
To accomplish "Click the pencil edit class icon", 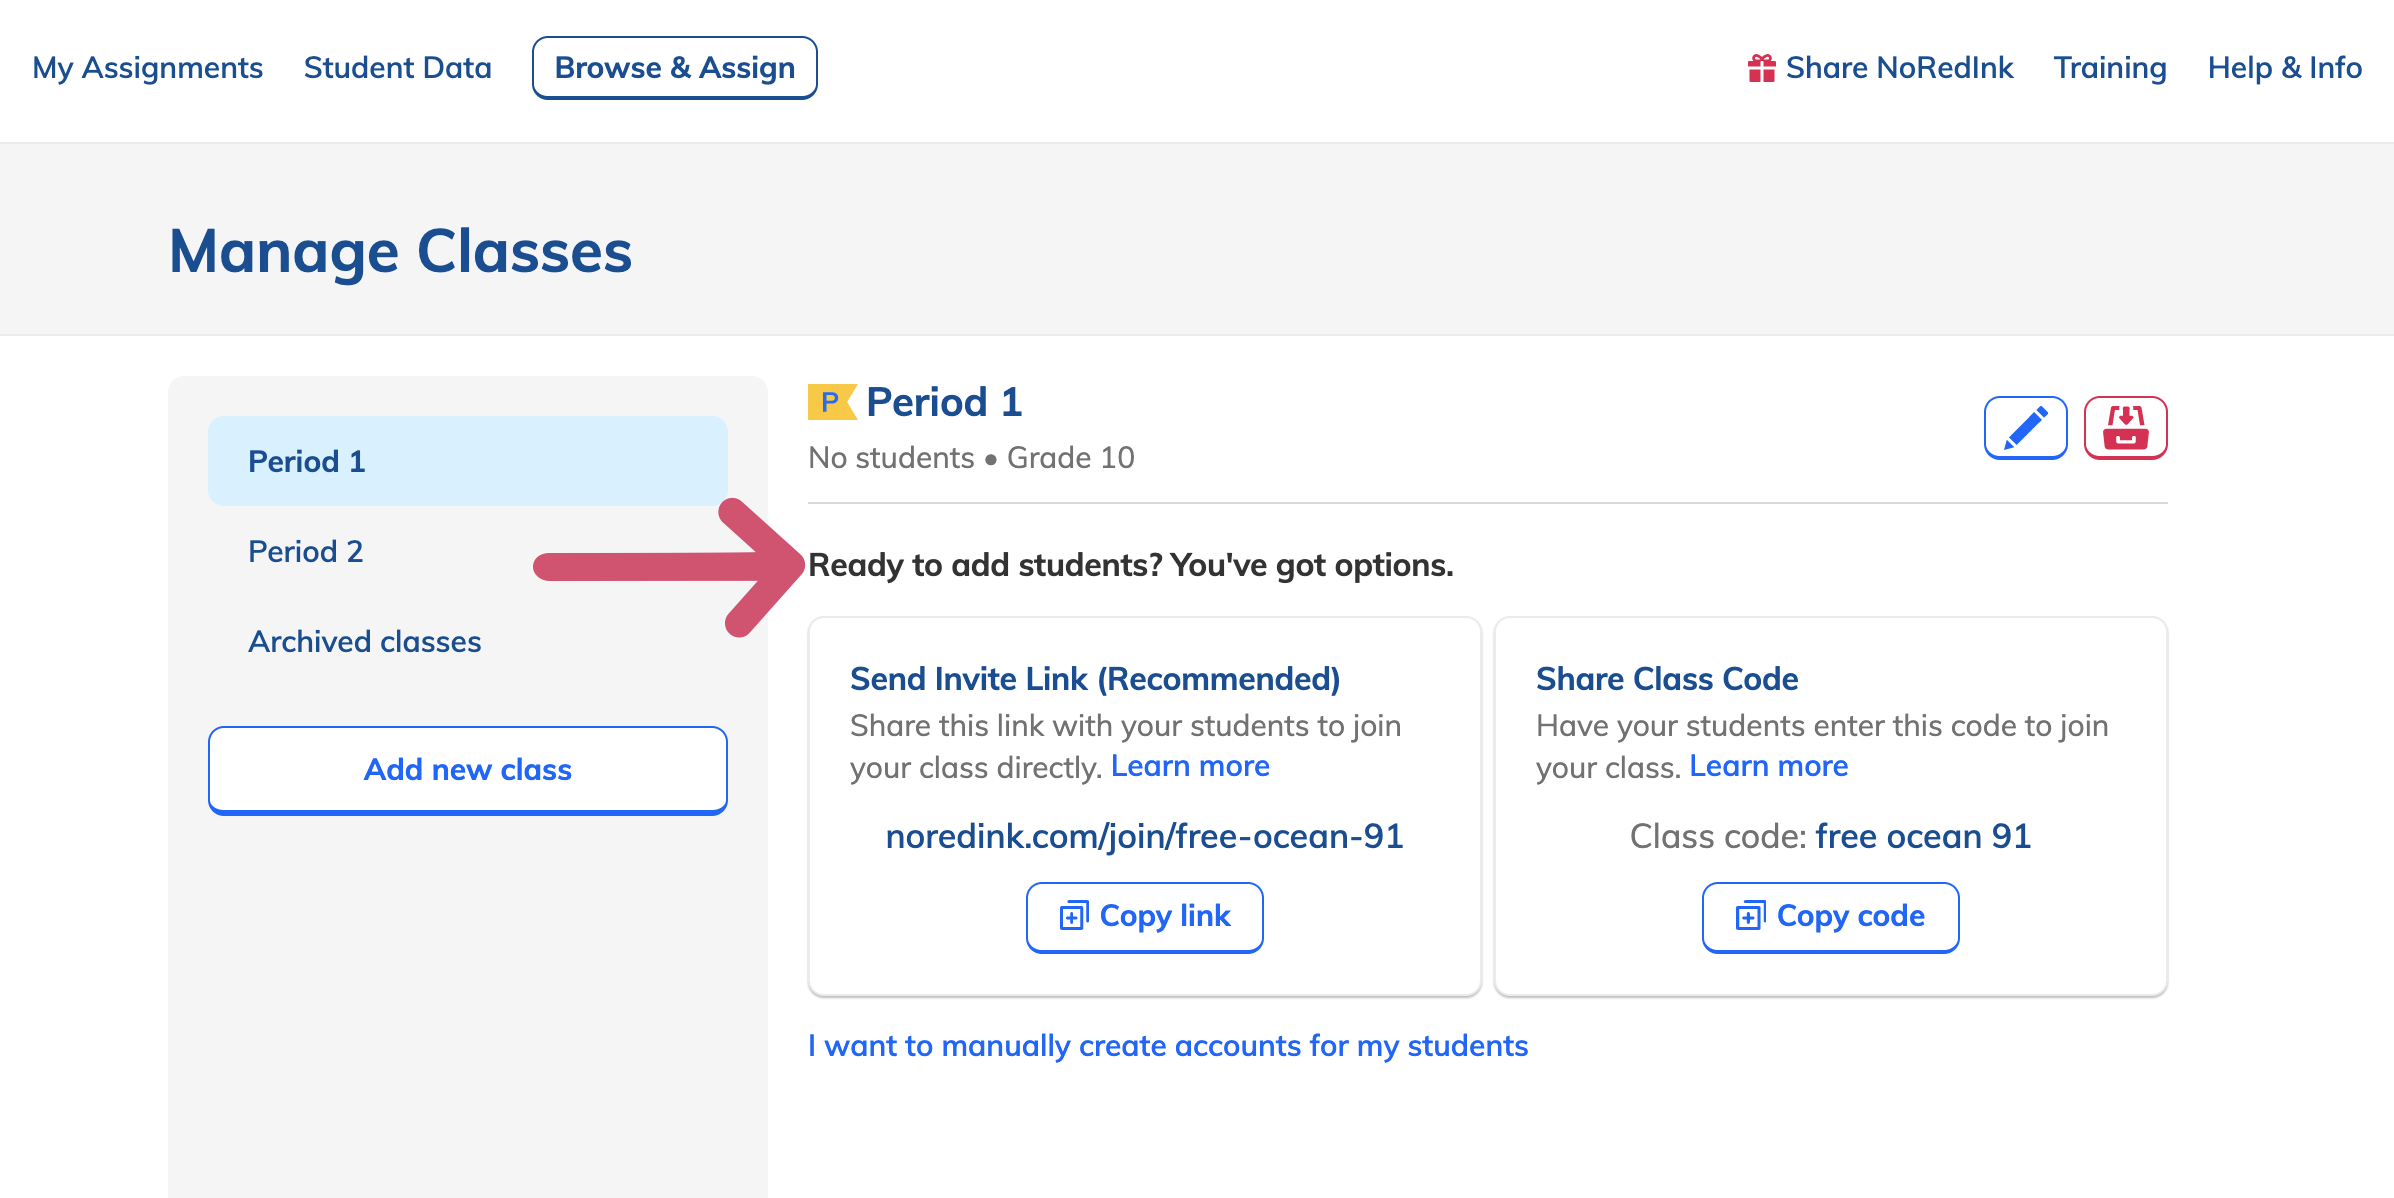I will point(2025,428).
